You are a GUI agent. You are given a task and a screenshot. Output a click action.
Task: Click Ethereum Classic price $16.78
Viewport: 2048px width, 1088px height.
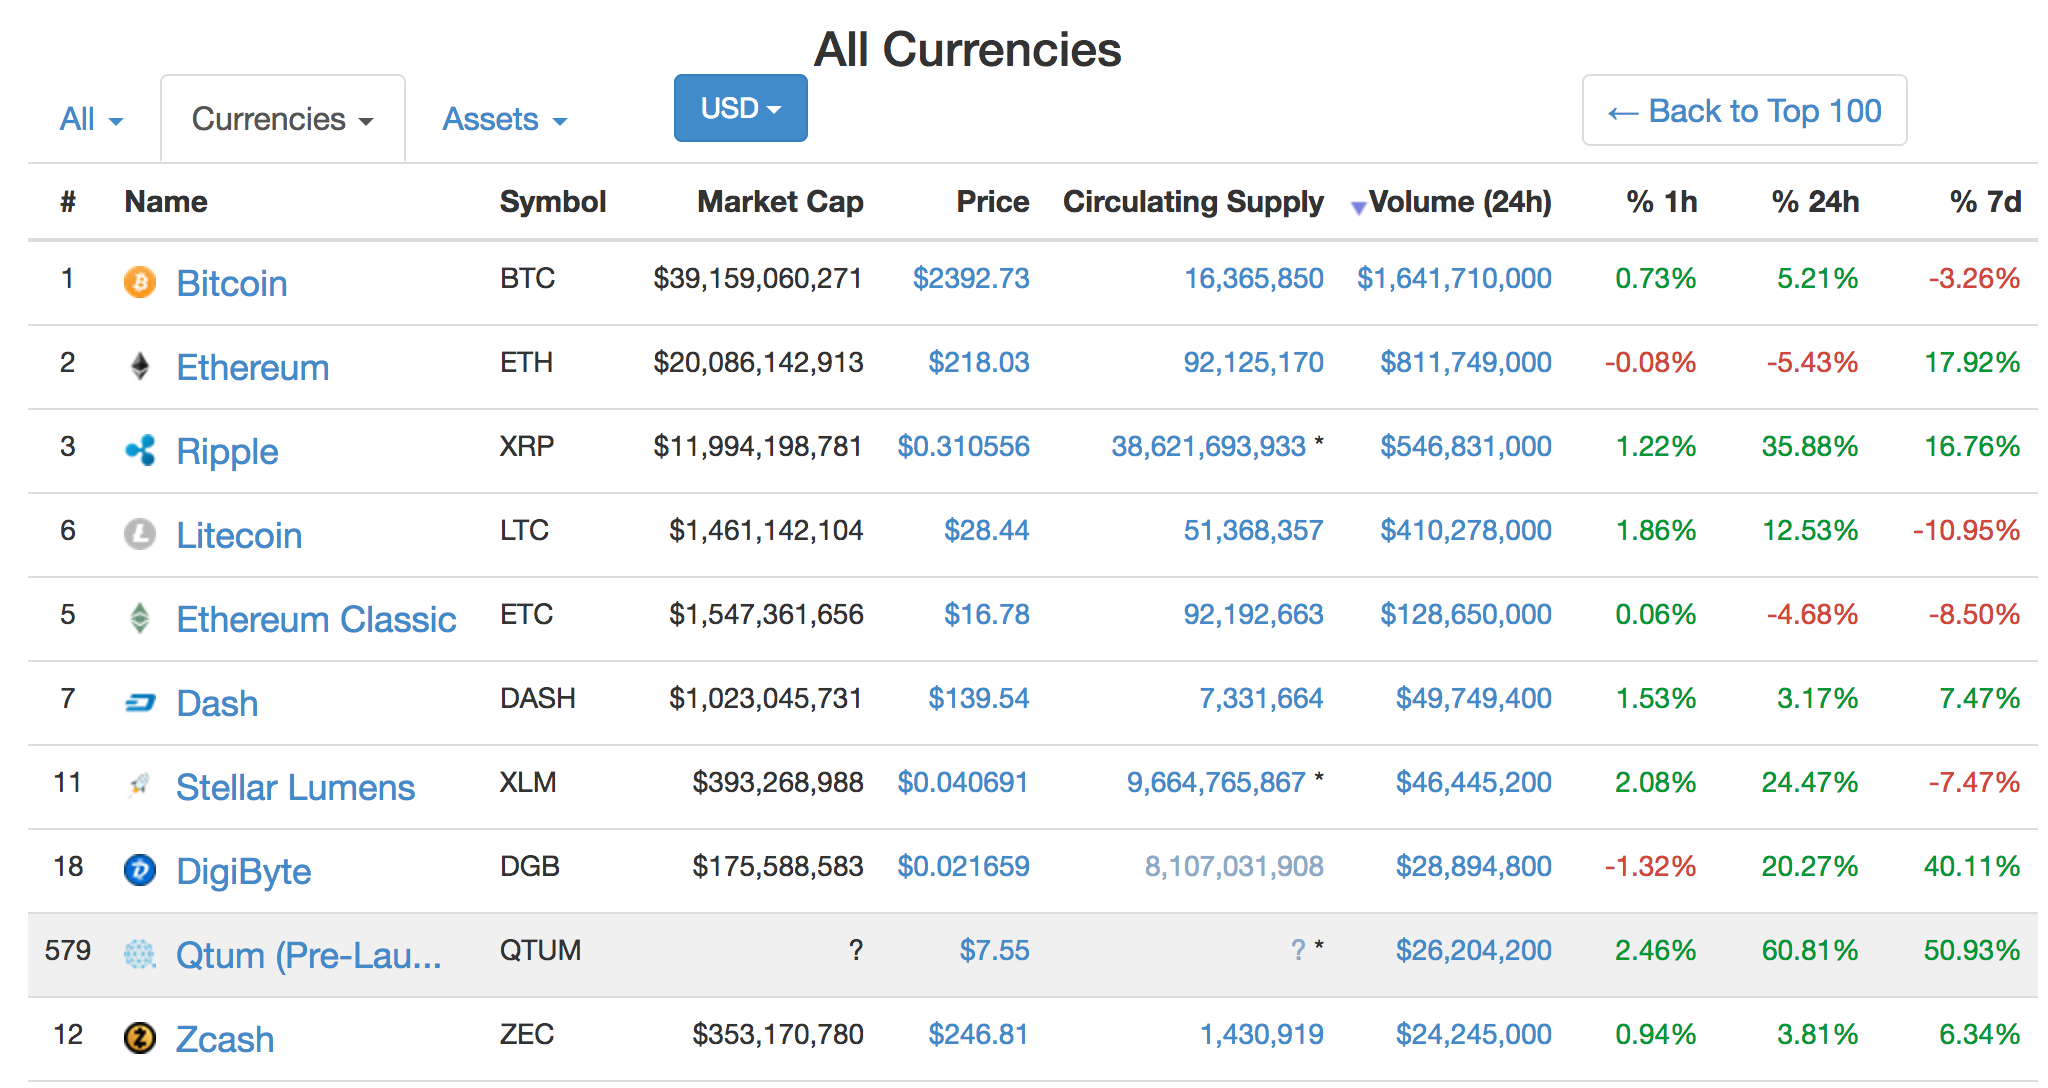[986, 614]
